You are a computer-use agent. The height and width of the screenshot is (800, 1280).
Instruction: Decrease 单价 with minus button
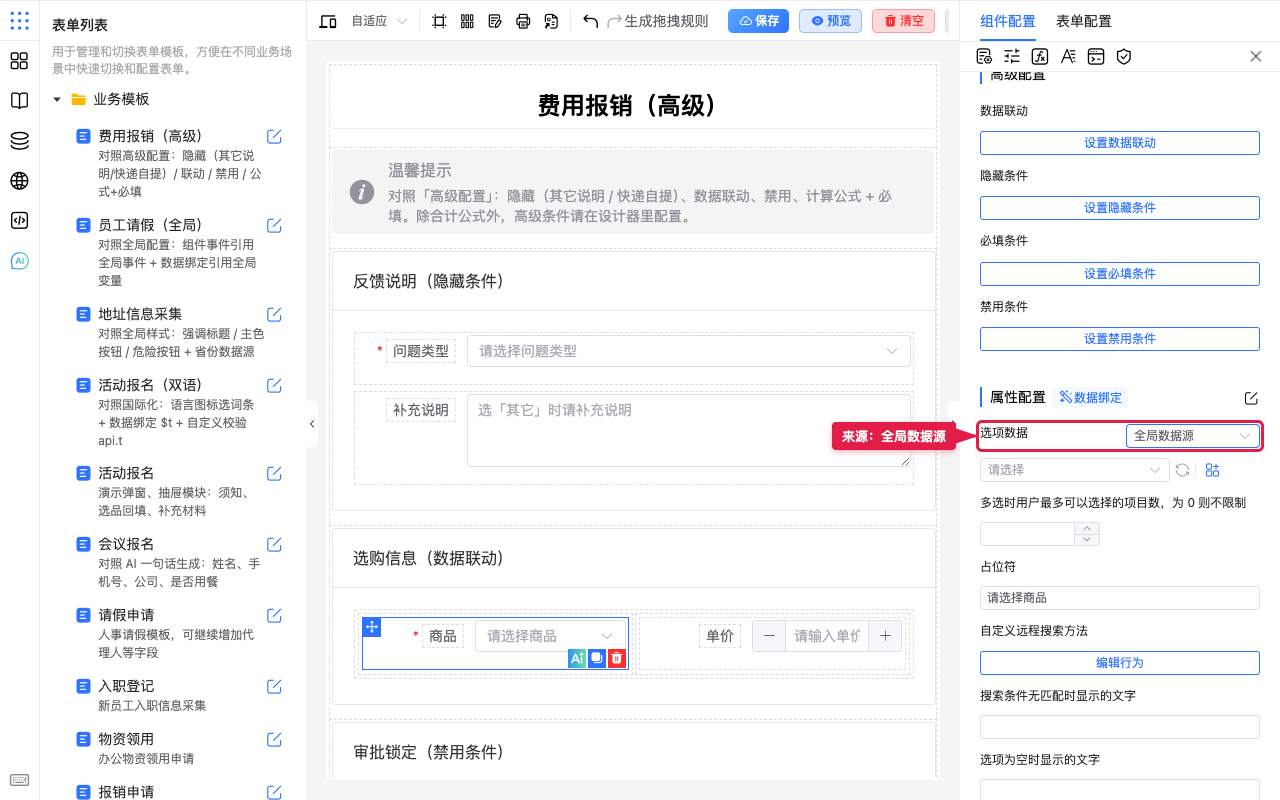[x=769, y=636]
